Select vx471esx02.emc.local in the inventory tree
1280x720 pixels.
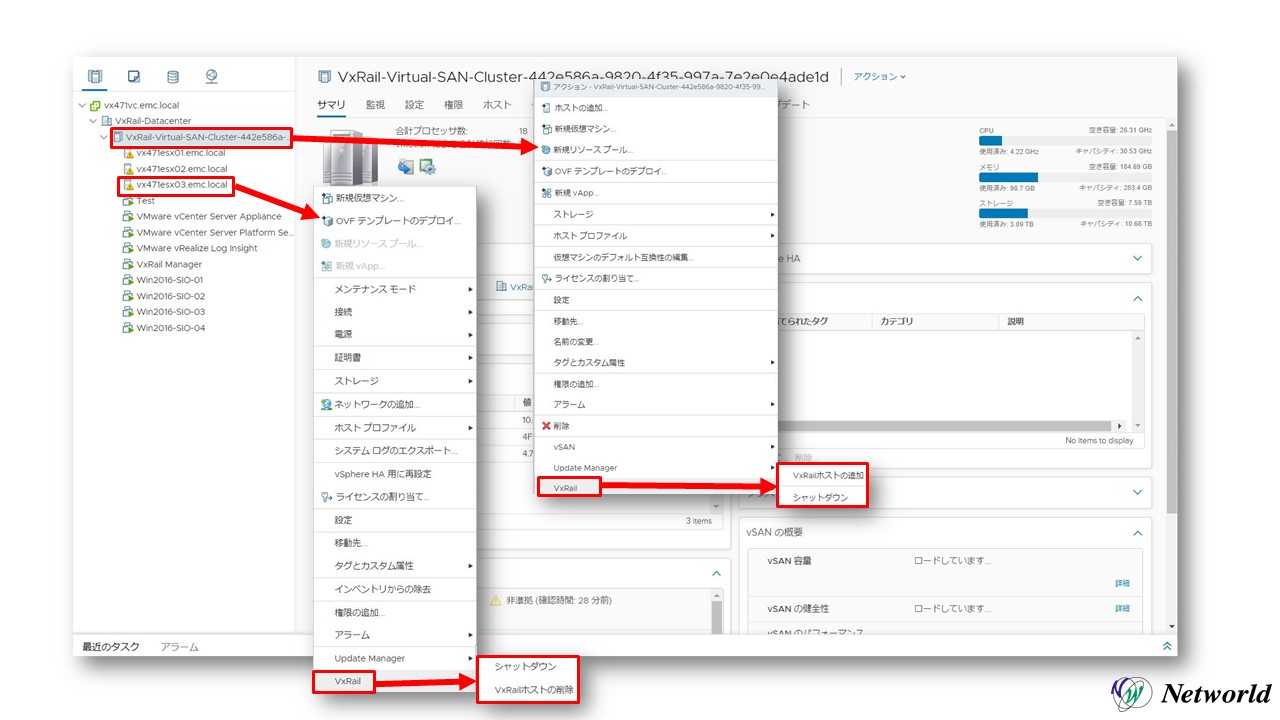181,169
